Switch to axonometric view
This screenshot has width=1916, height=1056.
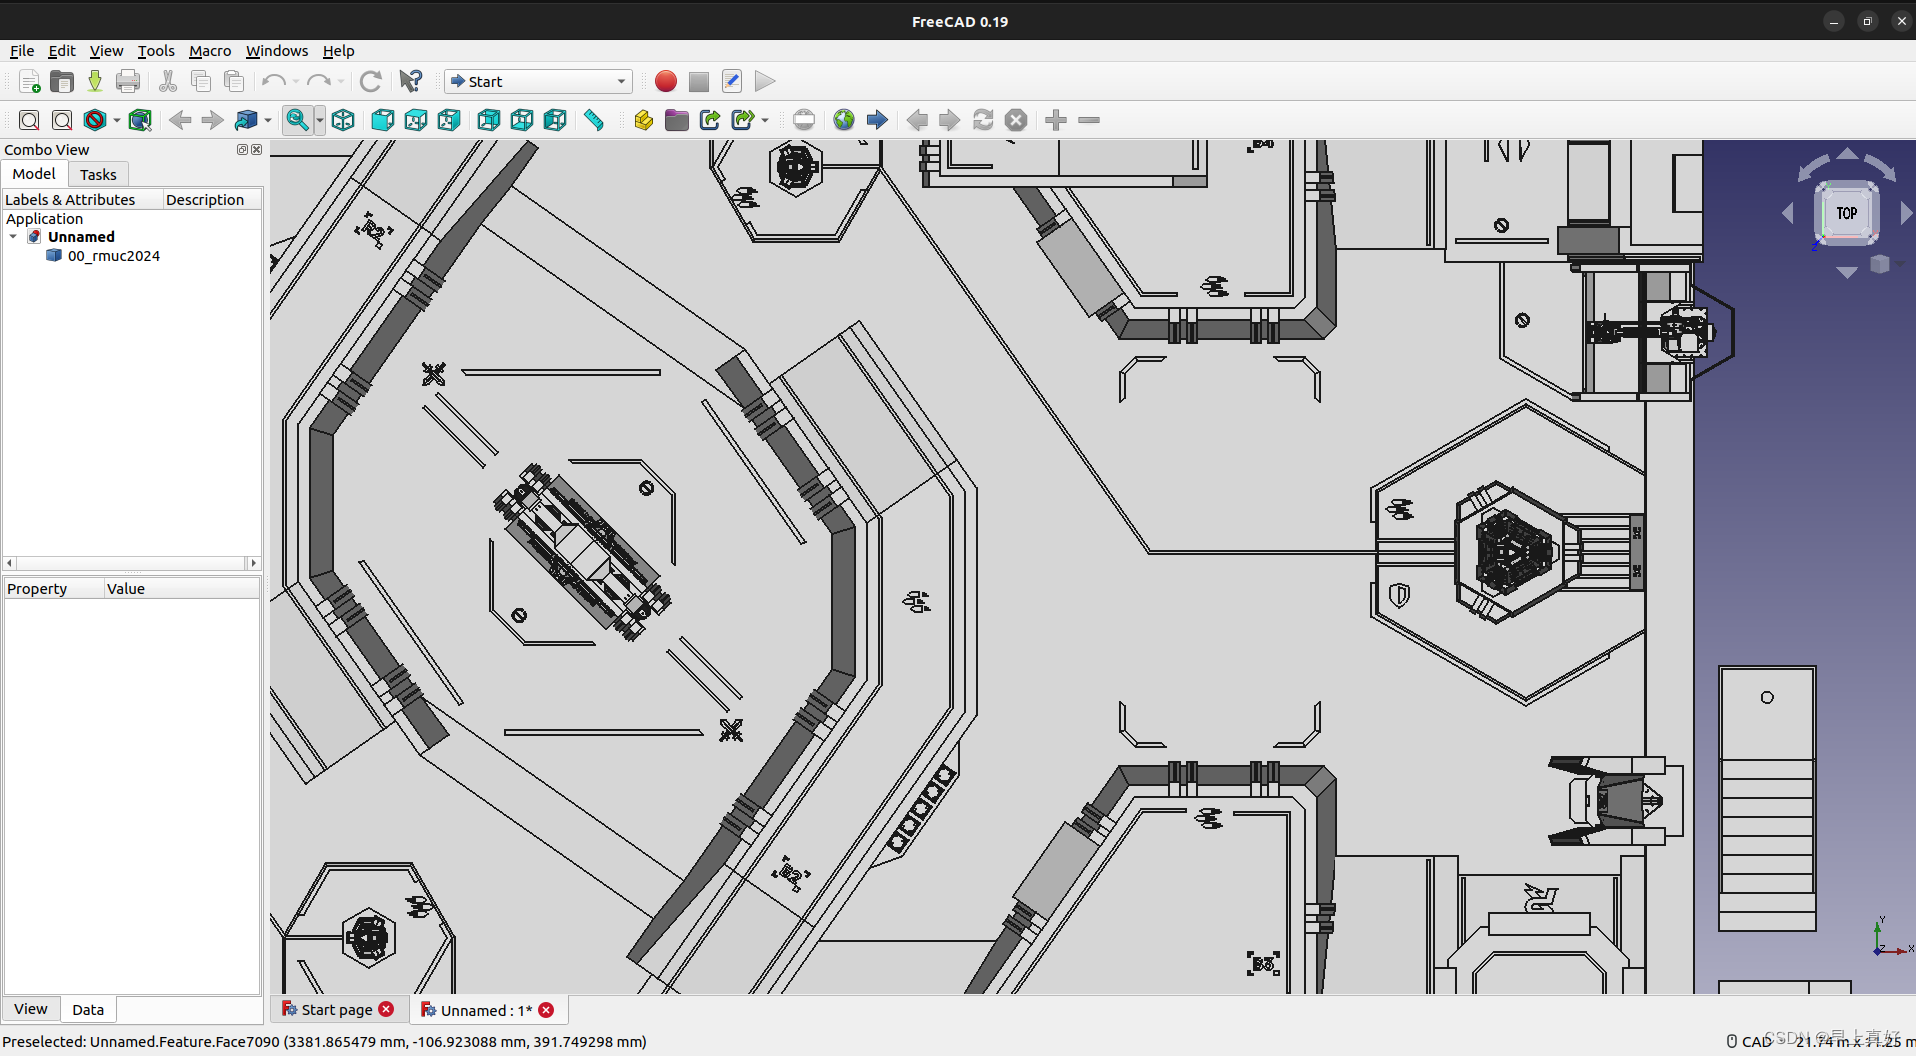coord(343,120)
